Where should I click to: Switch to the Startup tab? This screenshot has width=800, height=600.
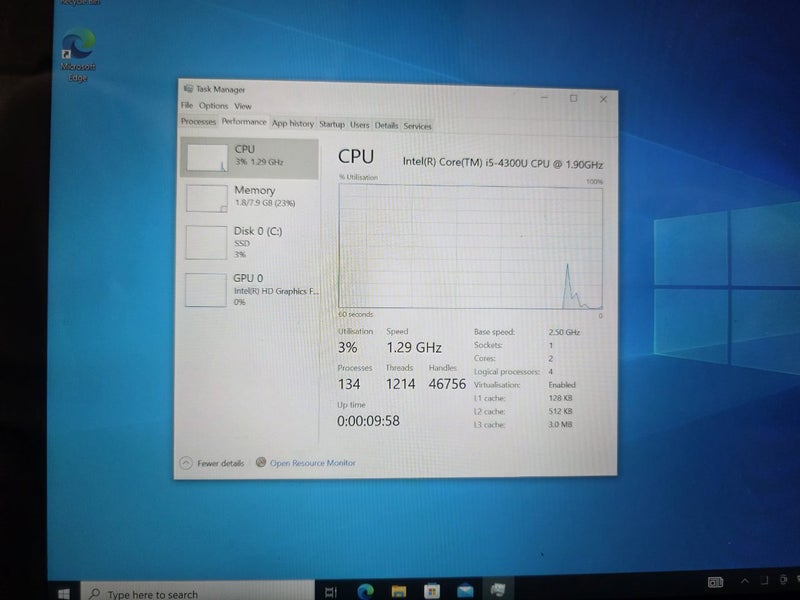(331, 125)
